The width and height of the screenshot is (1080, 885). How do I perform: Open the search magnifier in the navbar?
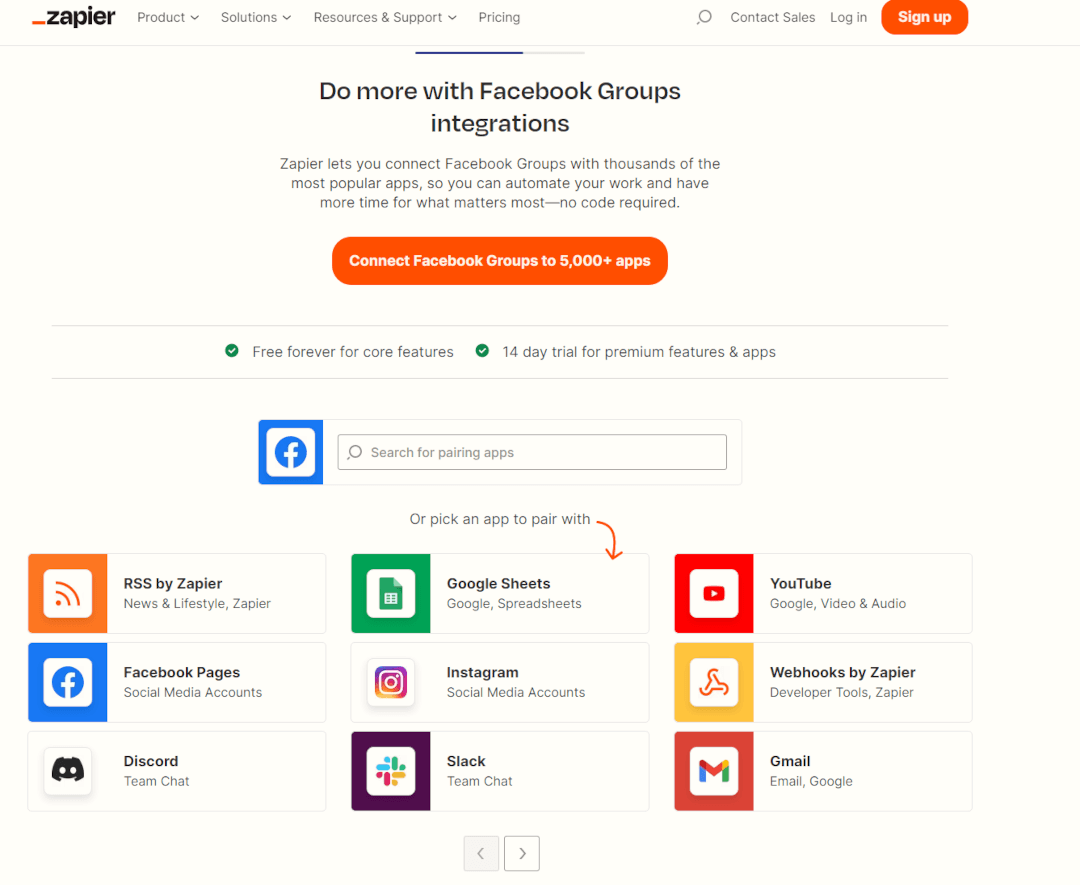point(704,17)
